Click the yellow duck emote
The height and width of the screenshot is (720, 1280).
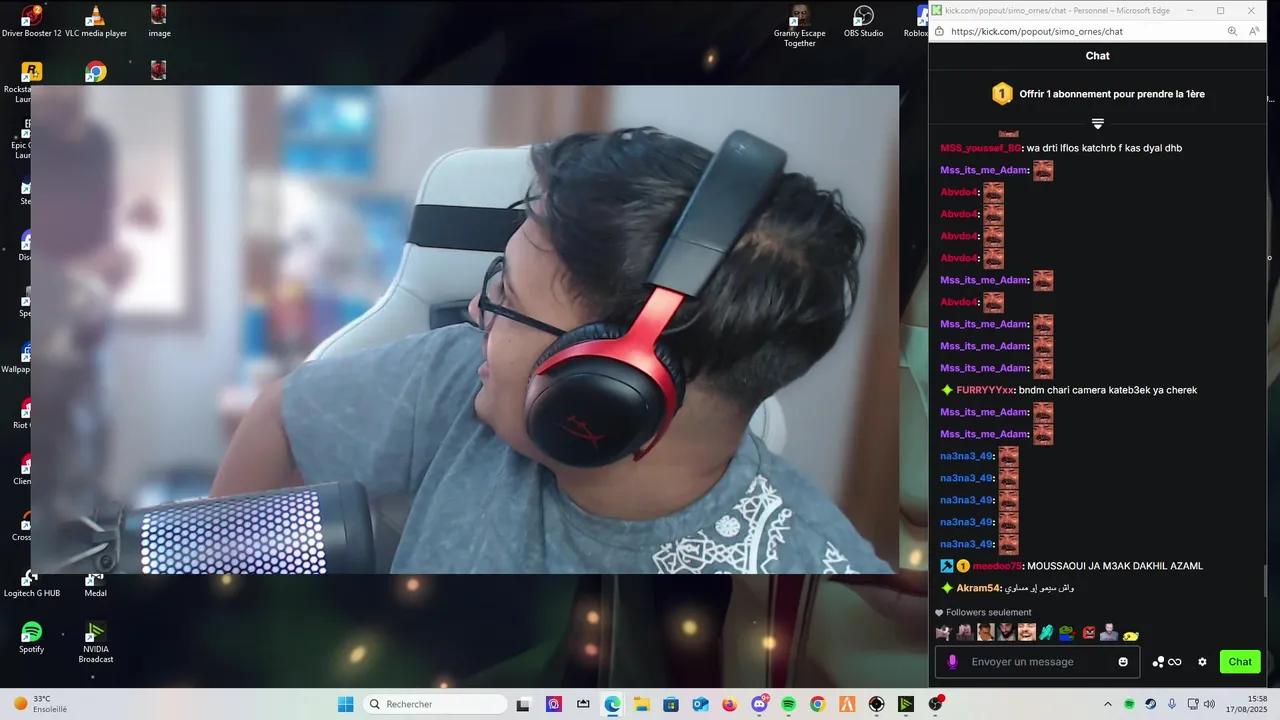pos(1131,634)
